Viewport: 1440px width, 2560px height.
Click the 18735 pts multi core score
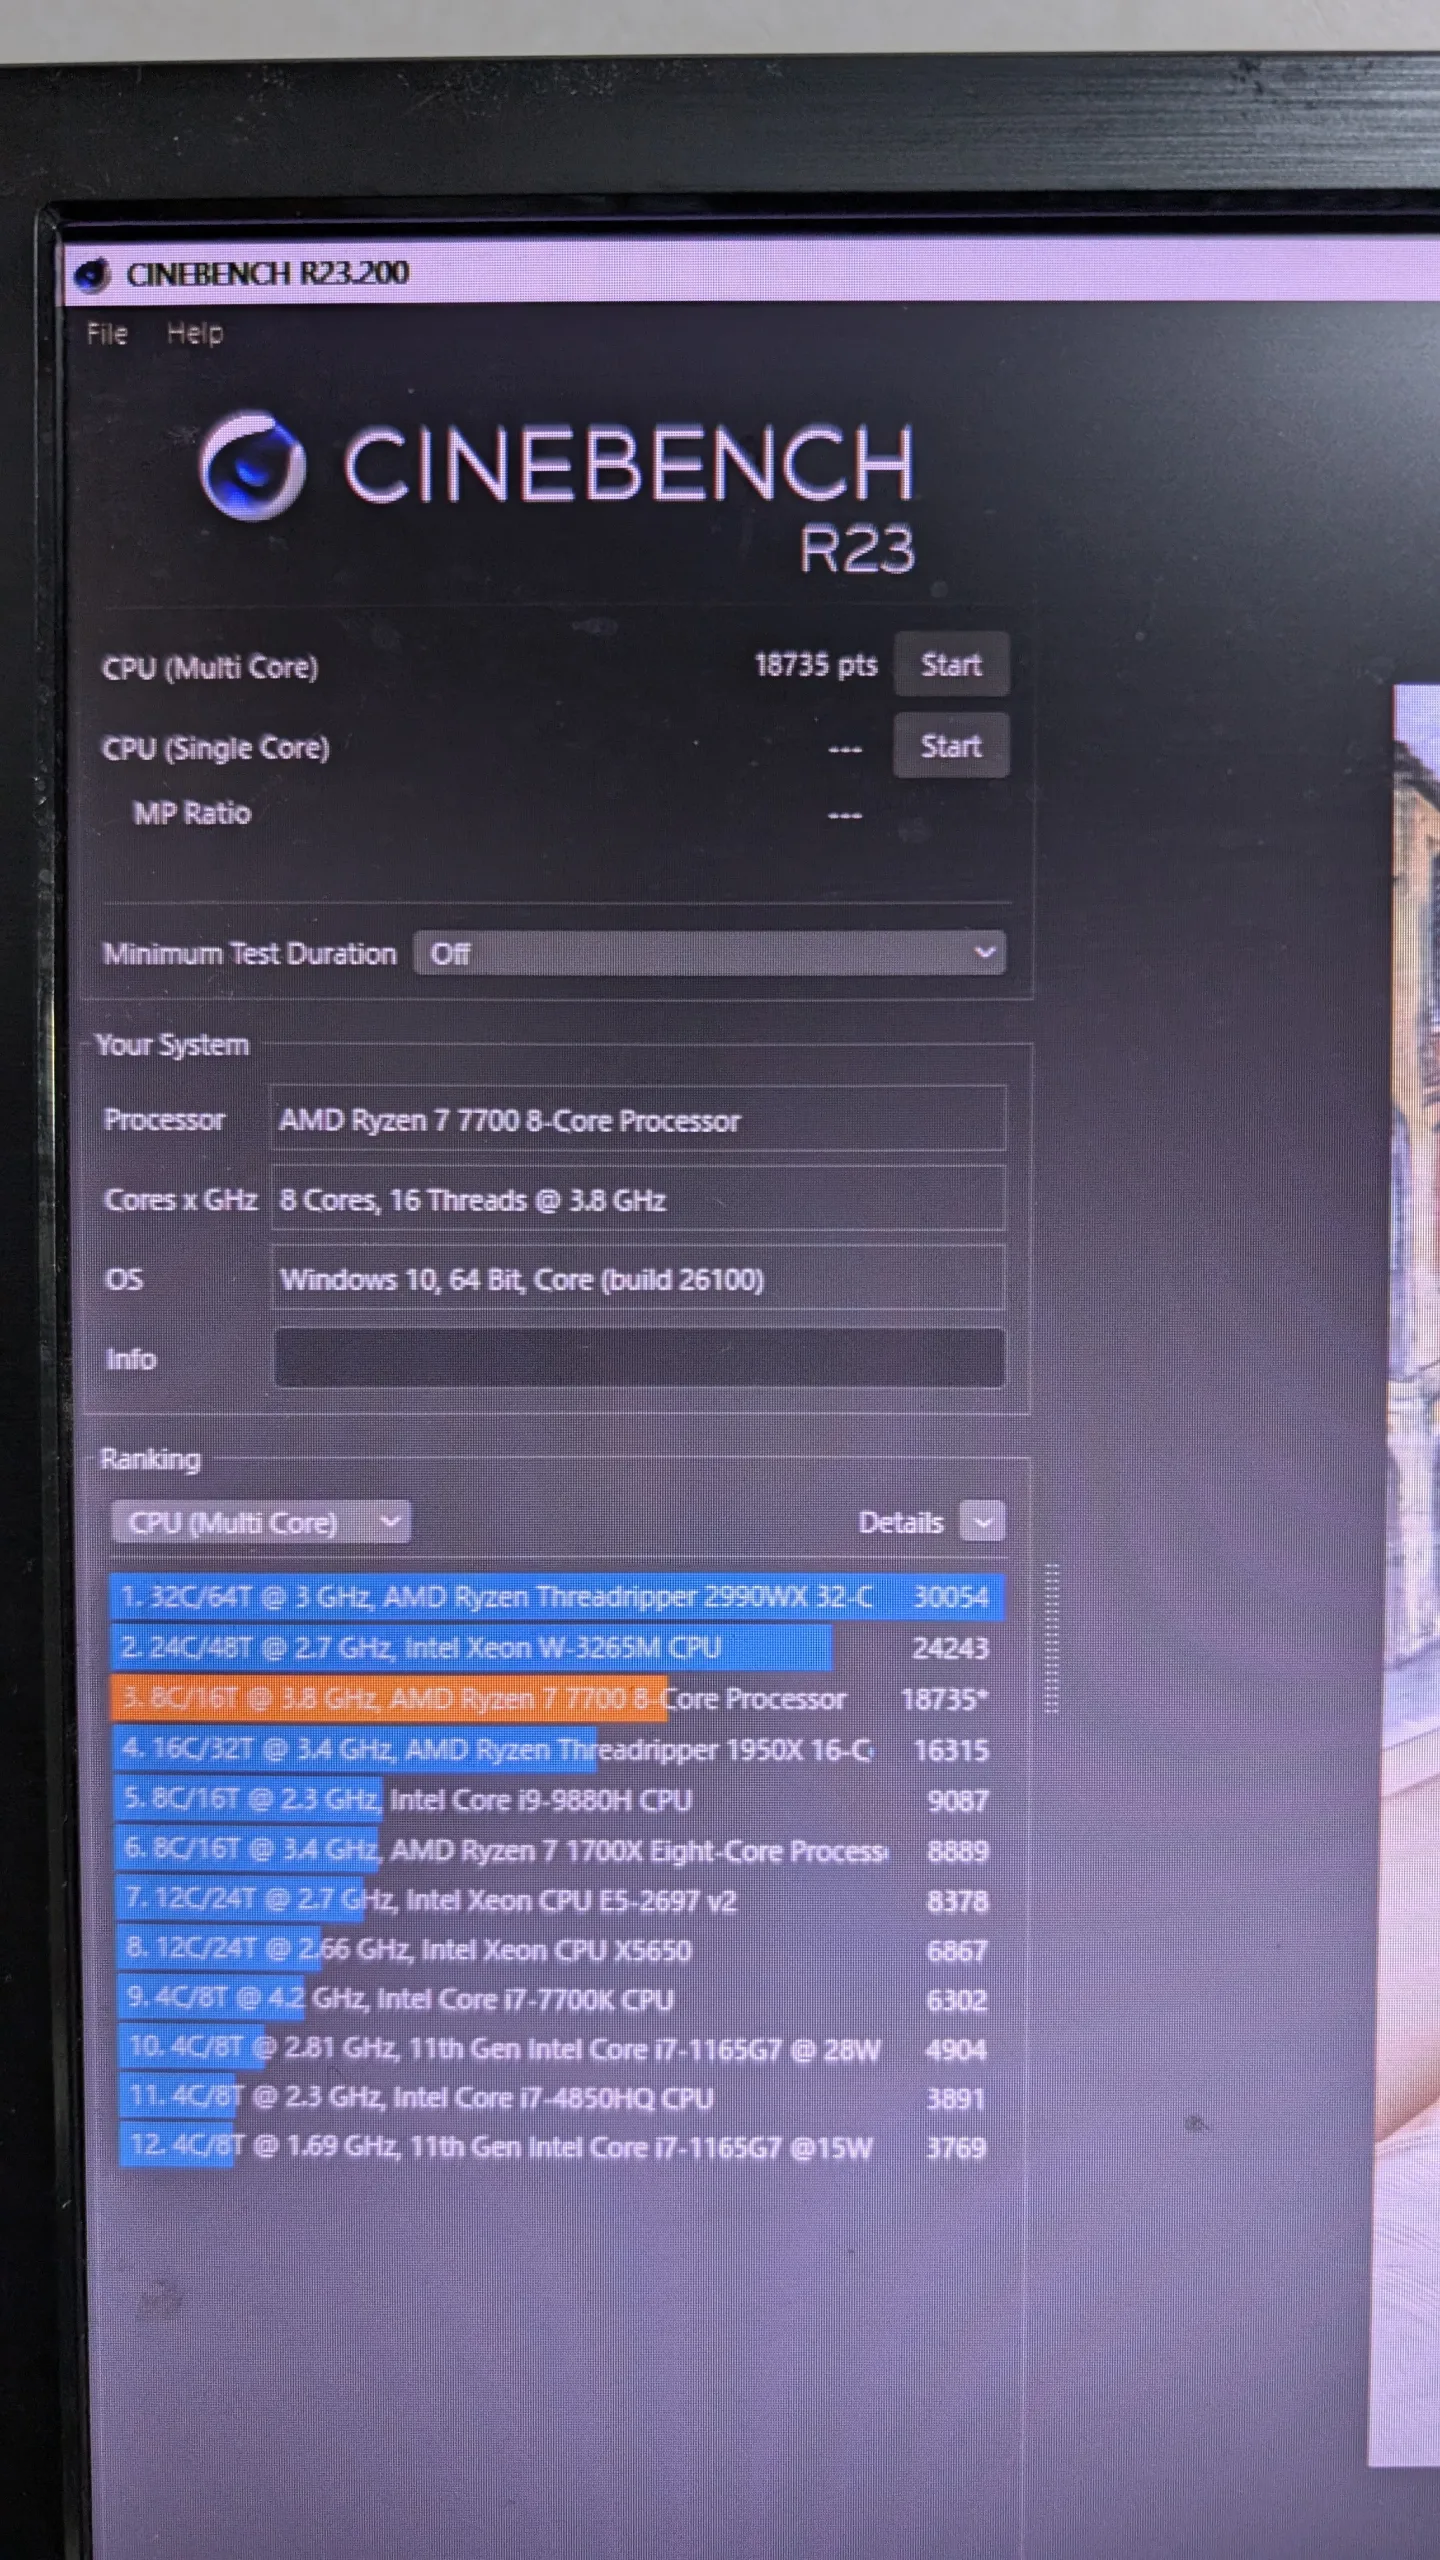[x=815, y=665]
